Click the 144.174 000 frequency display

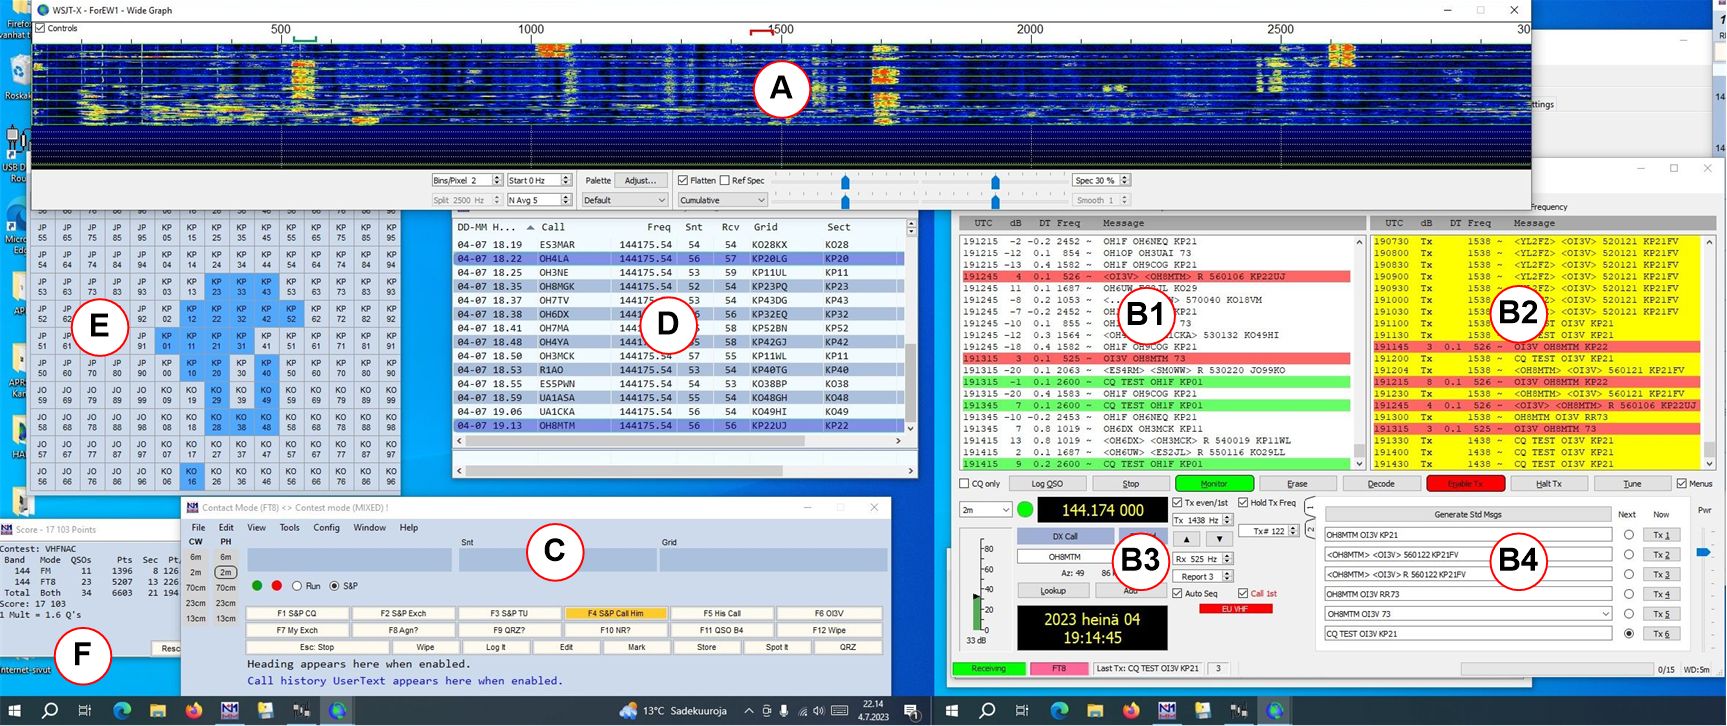[x=1102, y=510]
